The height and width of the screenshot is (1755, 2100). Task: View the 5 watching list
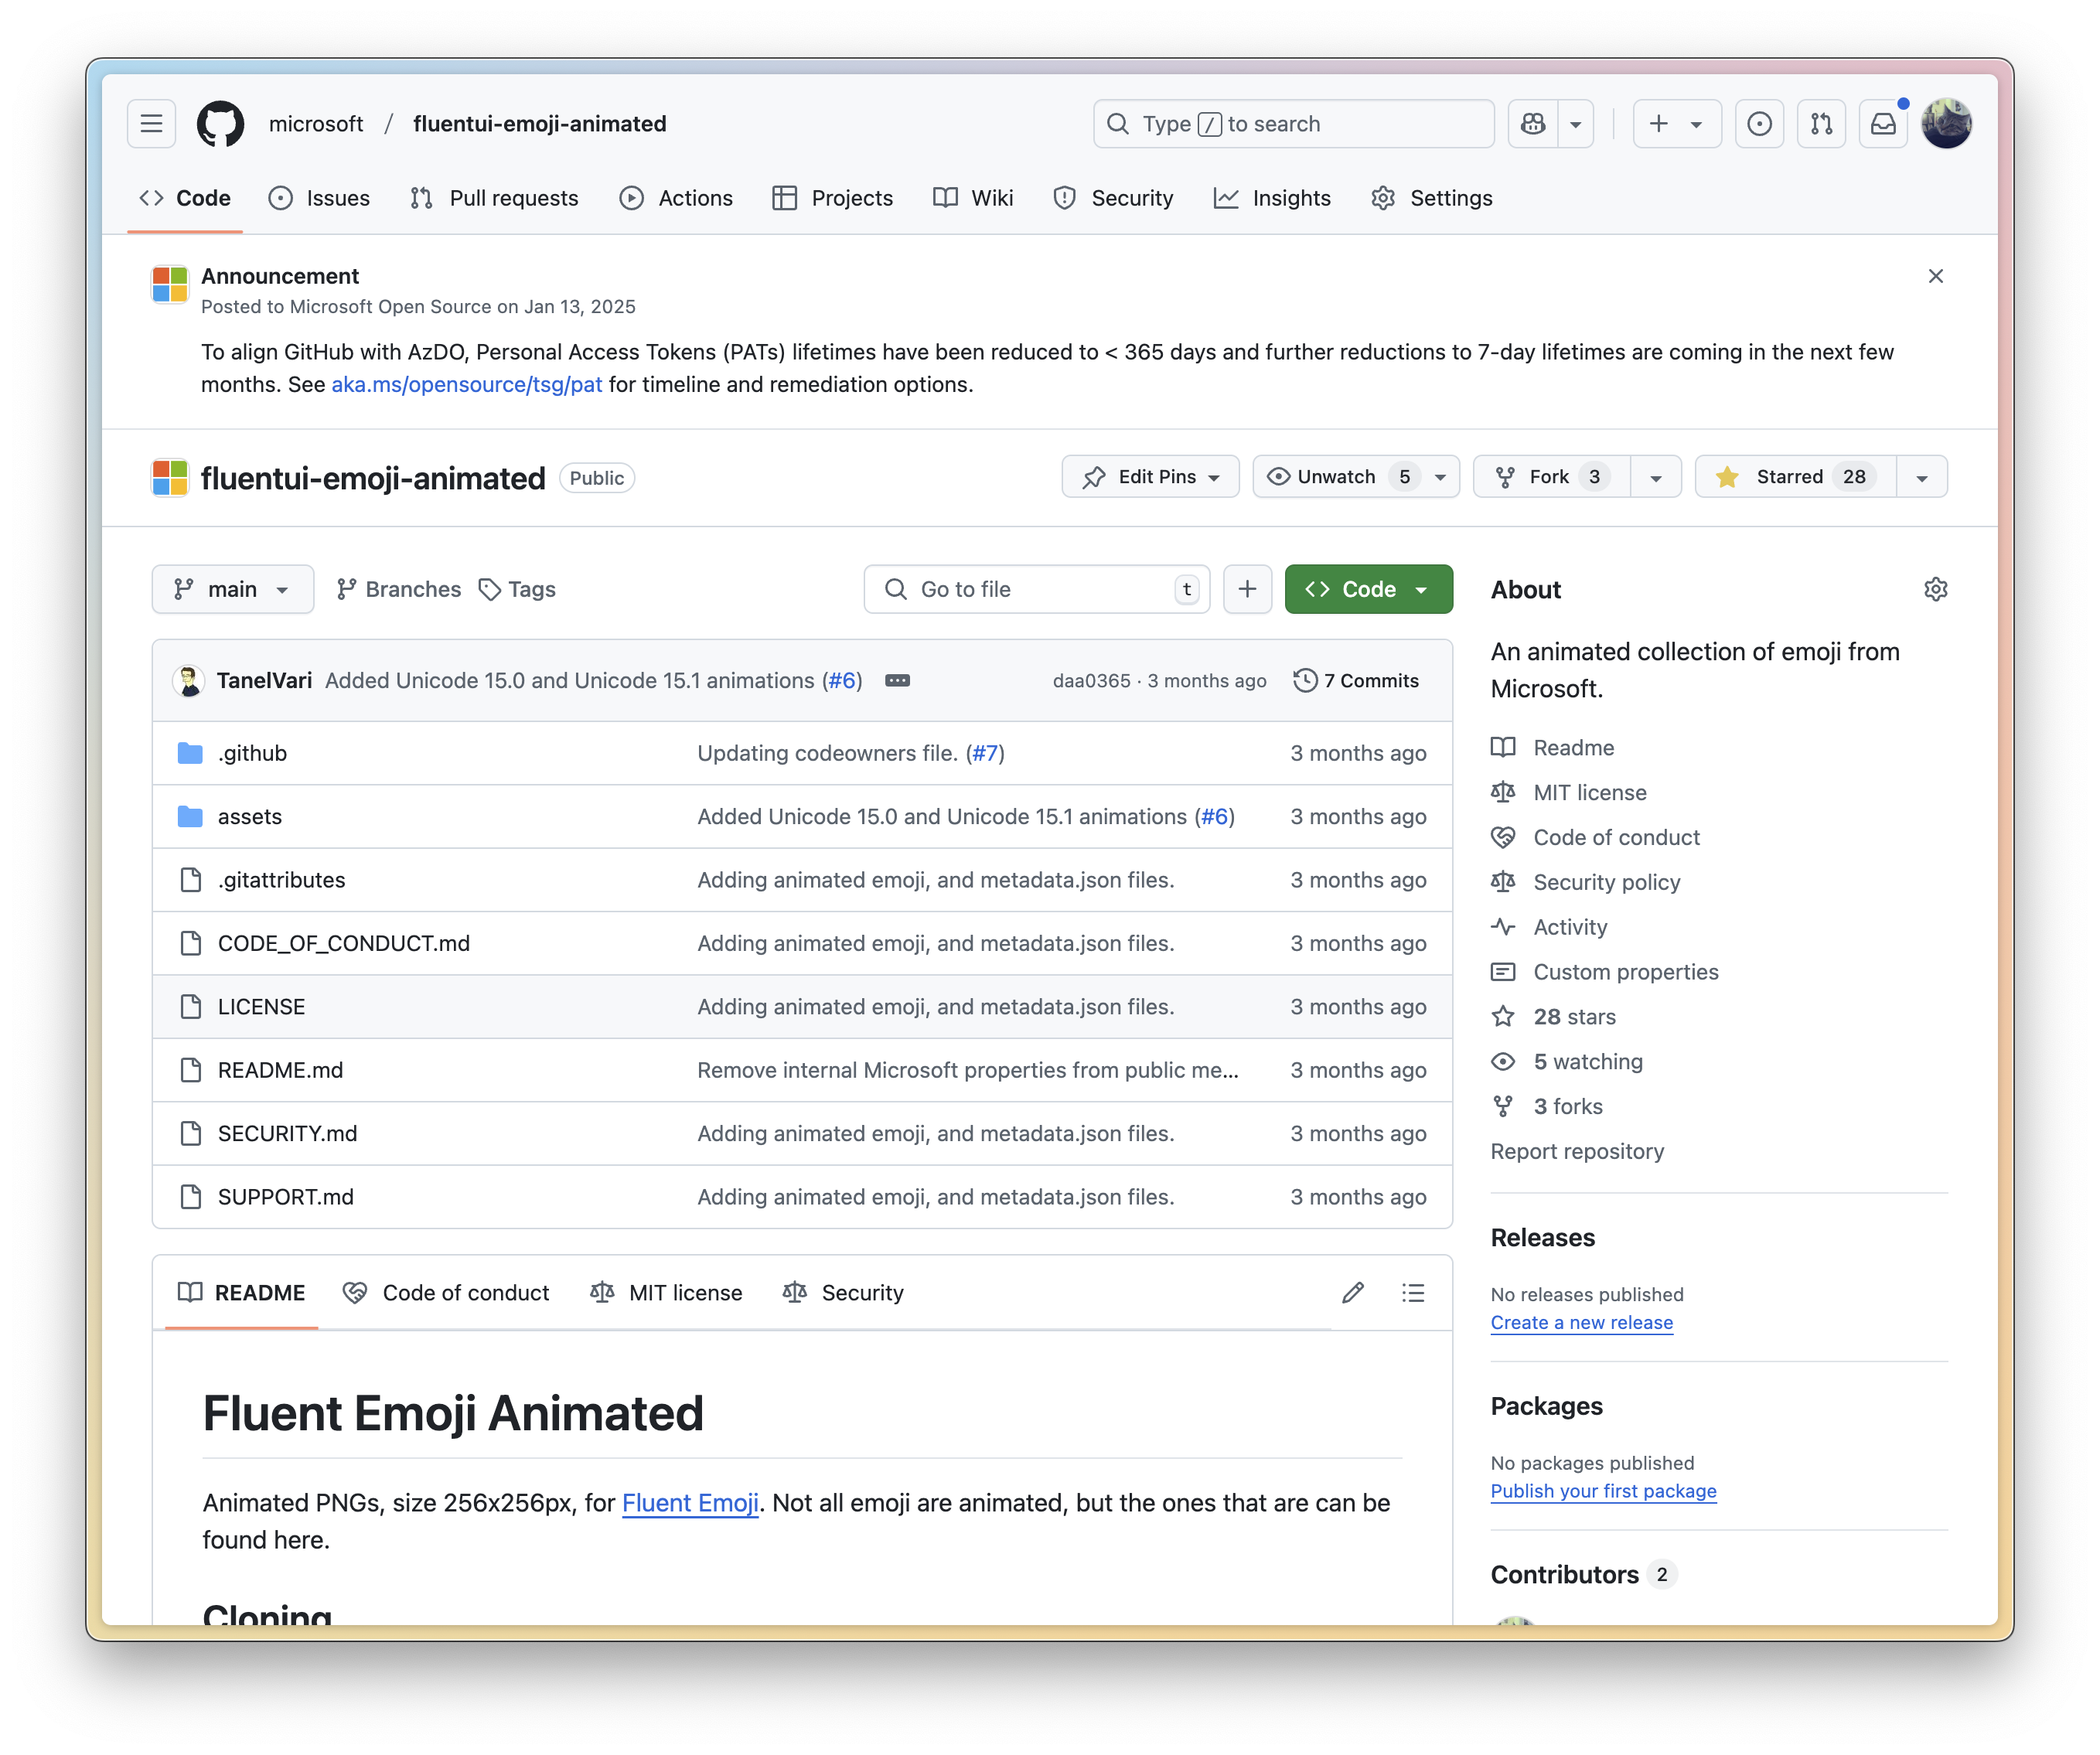point(1588,1062)
